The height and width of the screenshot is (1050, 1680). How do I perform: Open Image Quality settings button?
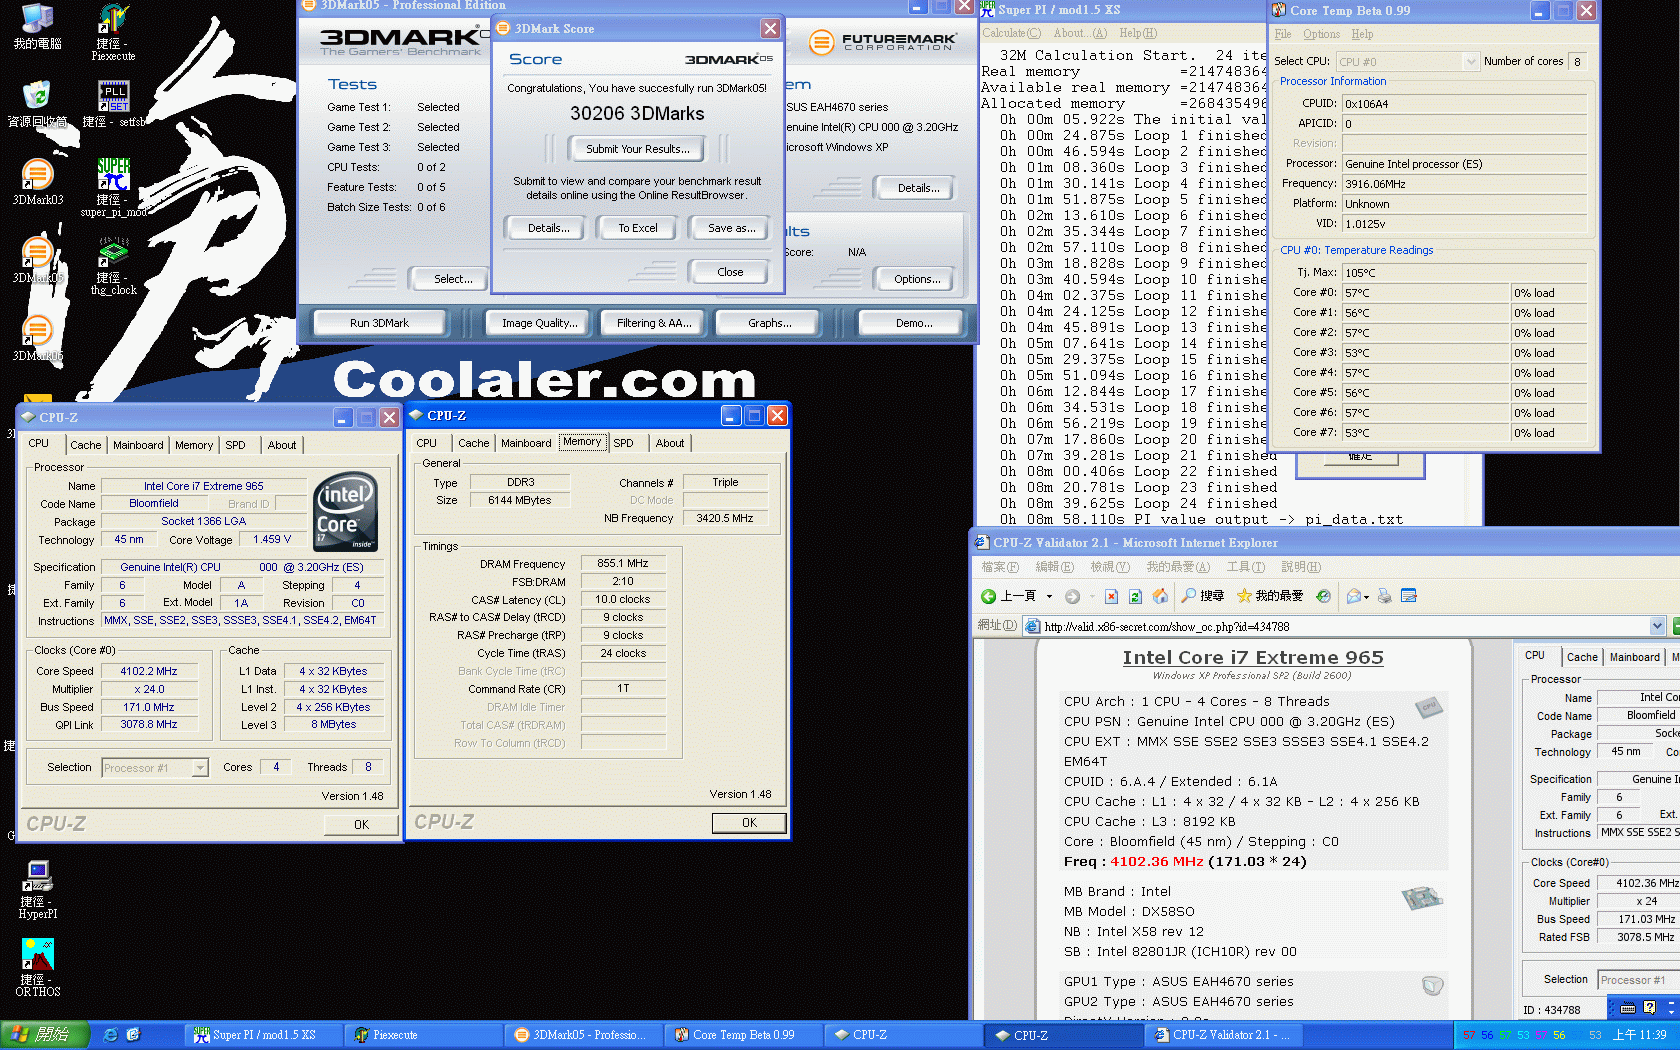point(539,323)
